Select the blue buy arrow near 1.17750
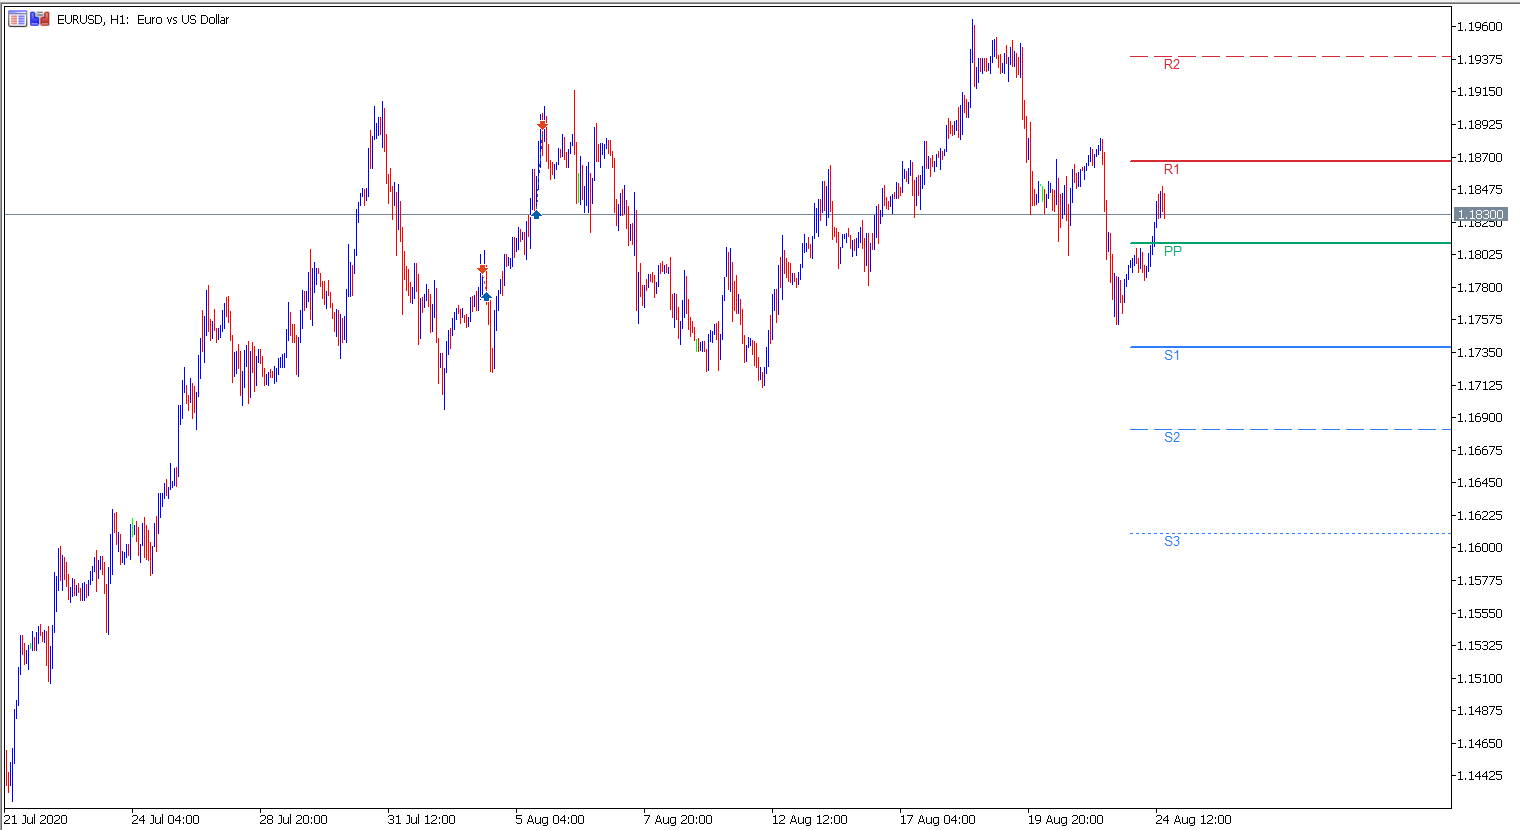Viewport: 1520px width, 830px height. click(486, 296)
